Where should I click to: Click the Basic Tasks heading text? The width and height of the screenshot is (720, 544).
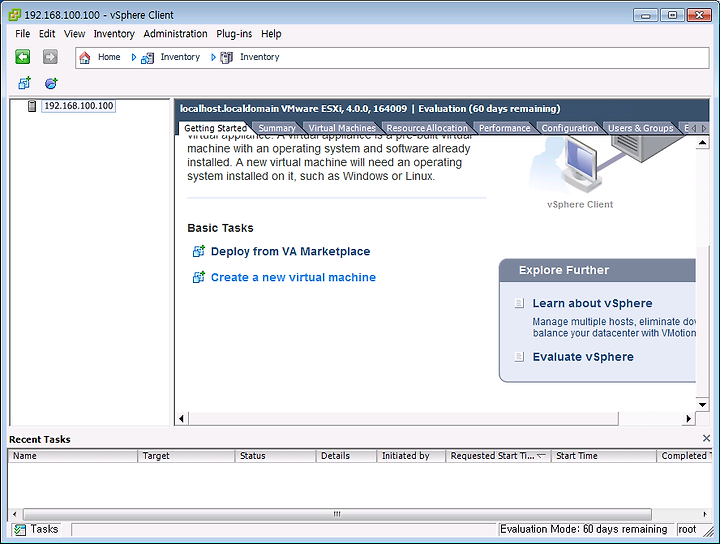(x=220, y=228)
